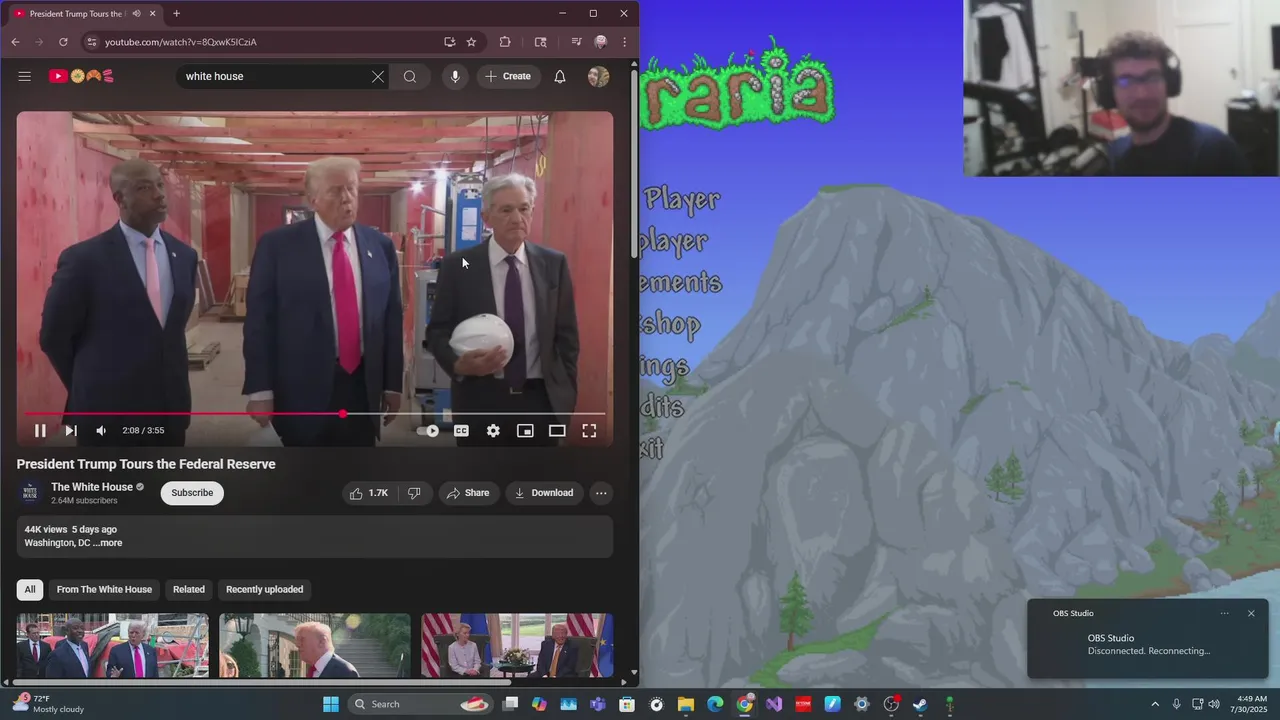Open first recommended video thumbnail
Image resolution: width=1280 pixels, height=720 pixels.
coord(112,646)
